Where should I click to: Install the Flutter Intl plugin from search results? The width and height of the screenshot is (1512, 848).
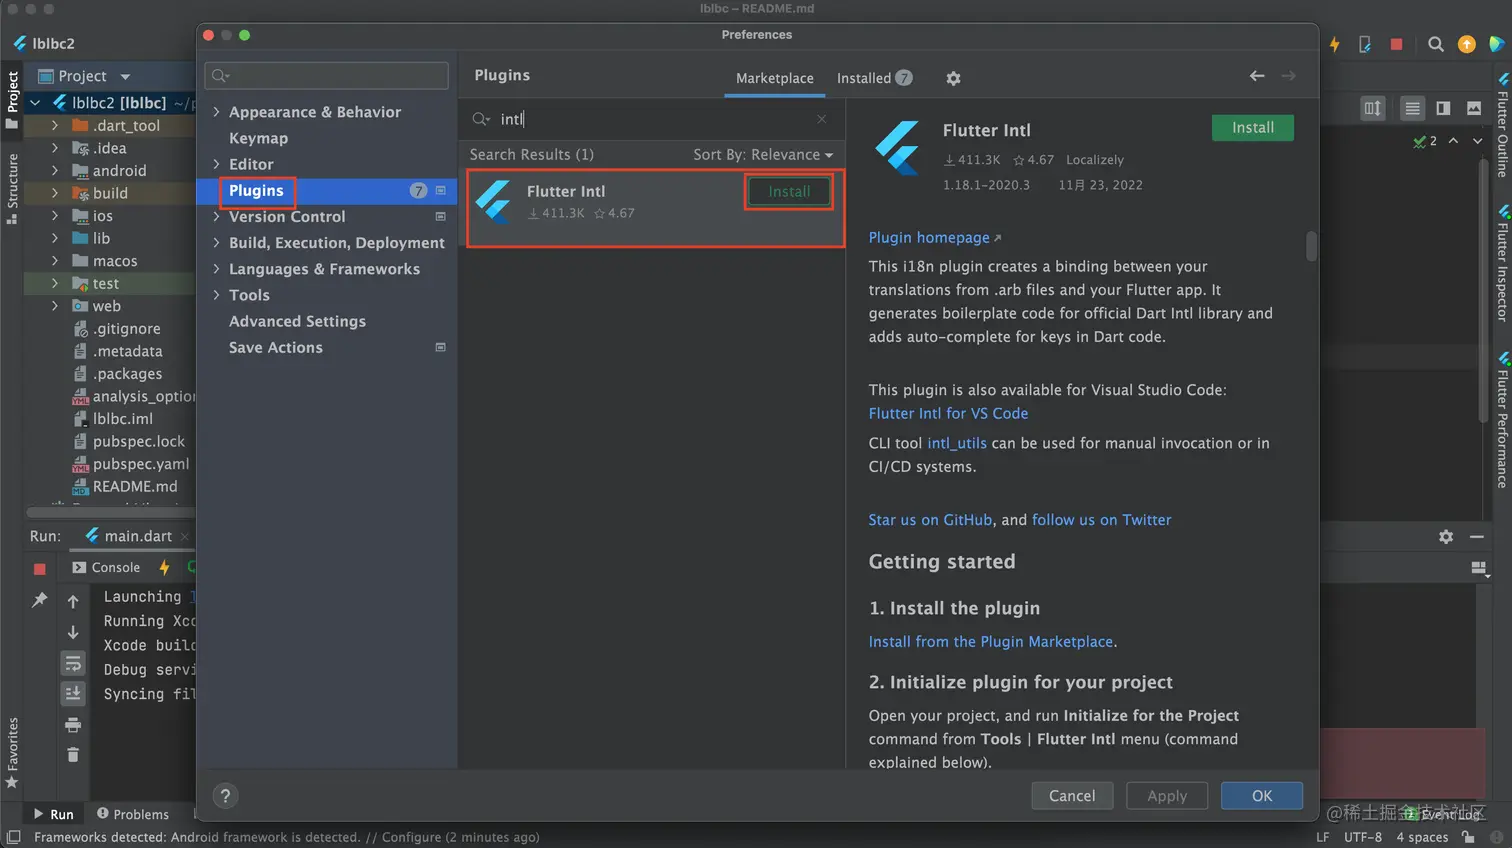pos(789,192)
